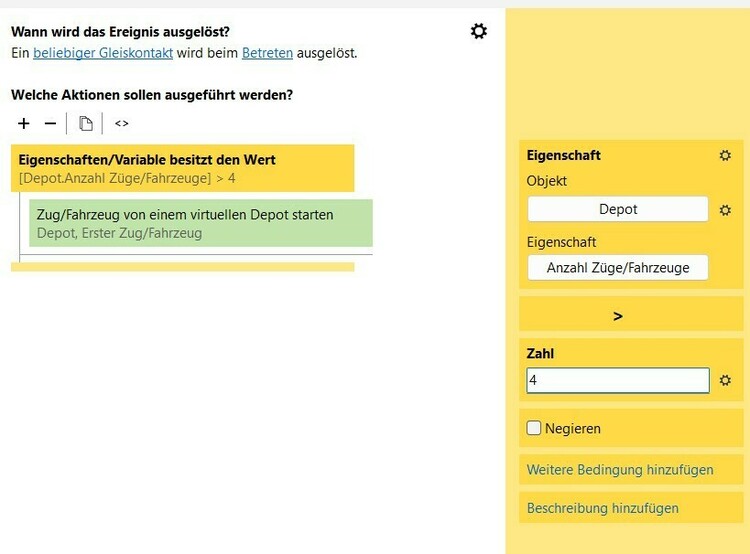Viewport: 750px width, 554px height.
Task: Click Beschreibung hinzufügen
Action: click(603, 508)
